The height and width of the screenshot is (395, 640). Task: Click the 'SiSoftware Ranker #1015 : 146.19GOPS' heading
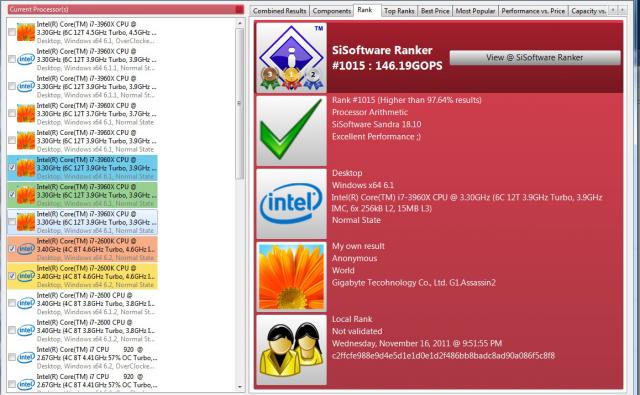click(387, 58)
